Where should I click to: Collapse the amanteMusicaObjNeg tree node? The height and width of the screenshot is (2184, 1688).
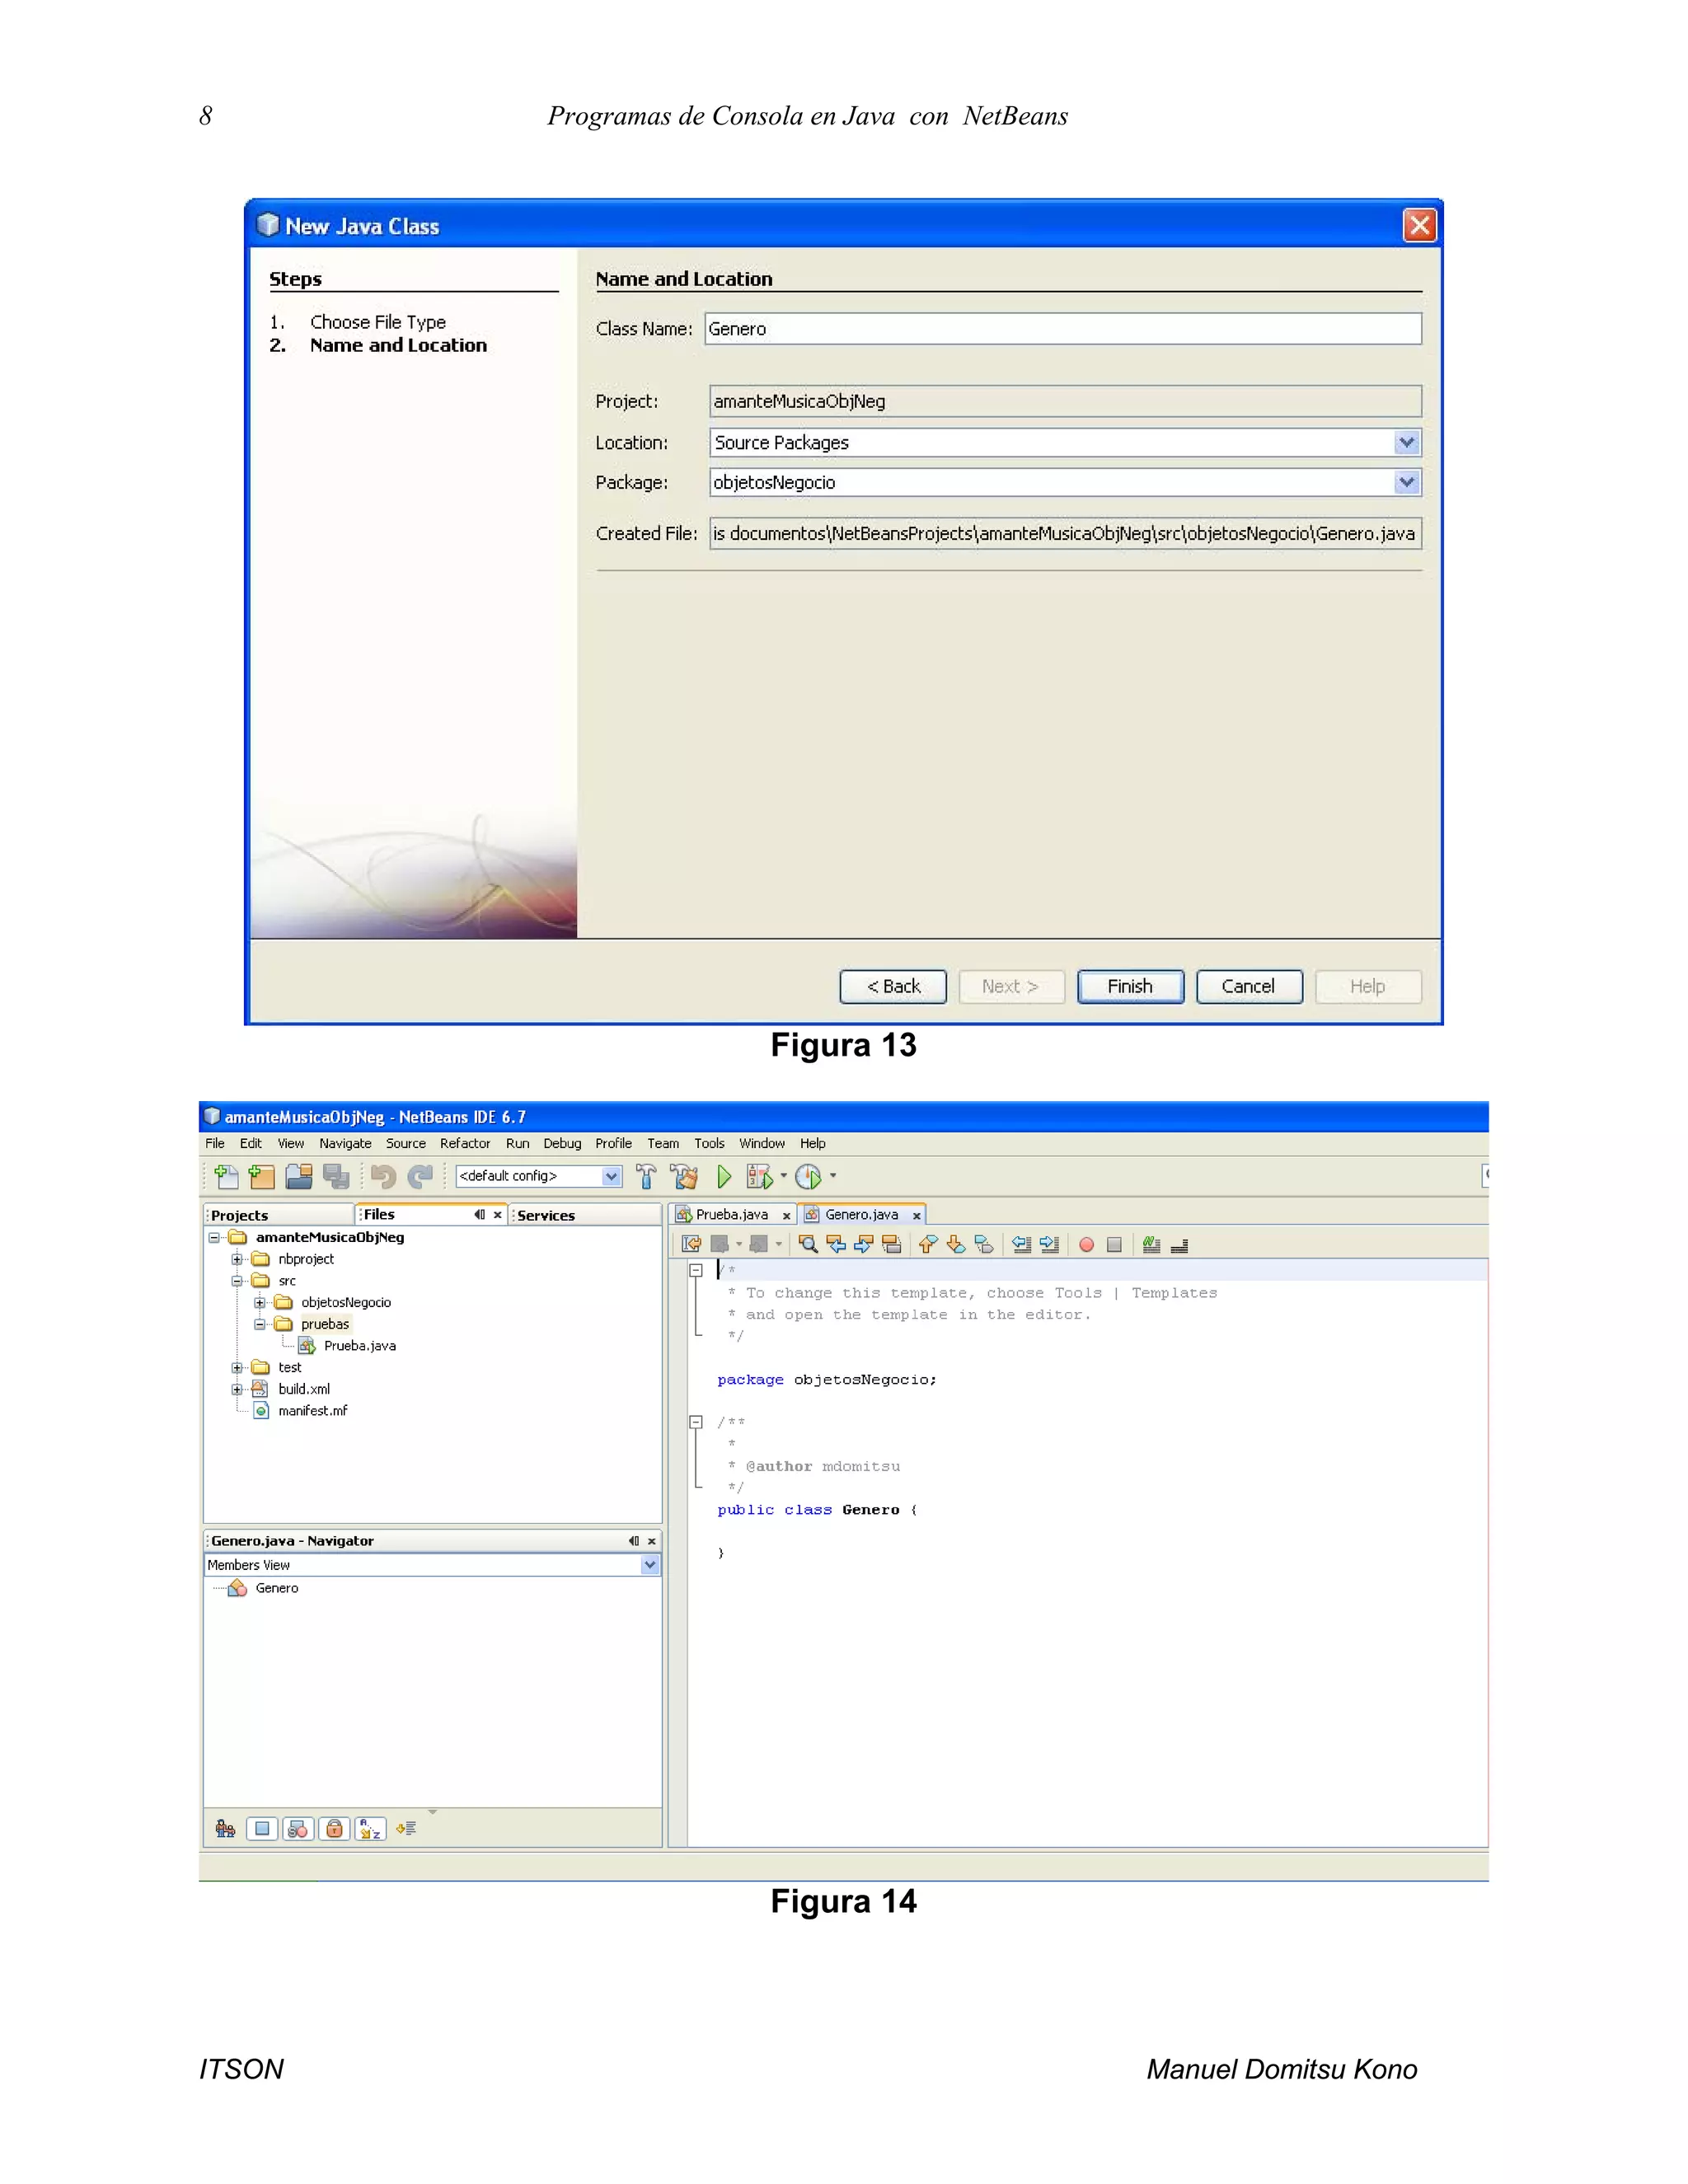[x=214, y=1238]
